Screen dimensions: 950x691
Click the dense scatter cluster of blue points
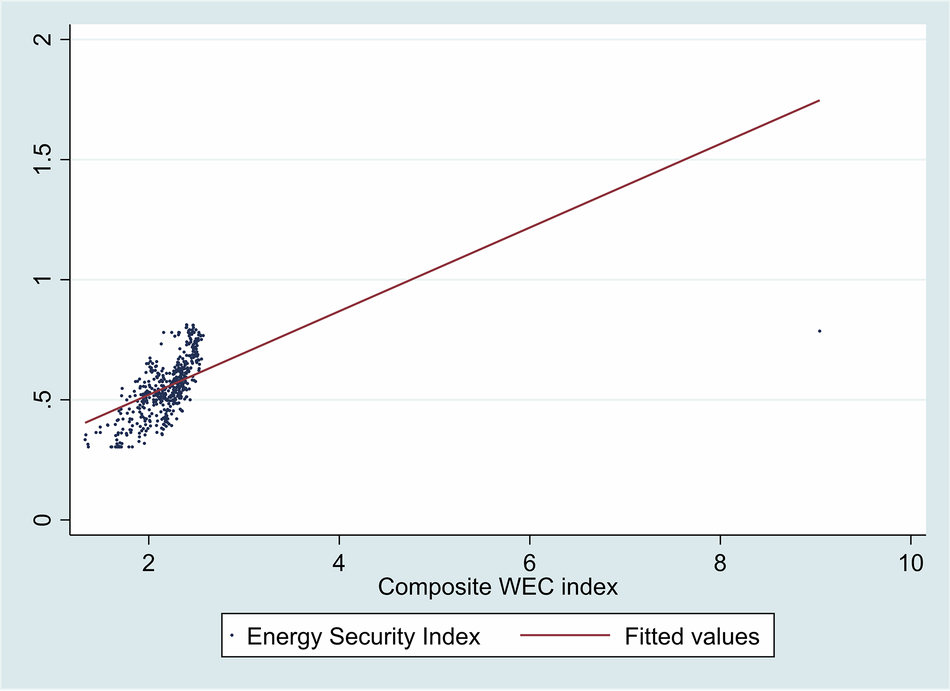point(170,390)
